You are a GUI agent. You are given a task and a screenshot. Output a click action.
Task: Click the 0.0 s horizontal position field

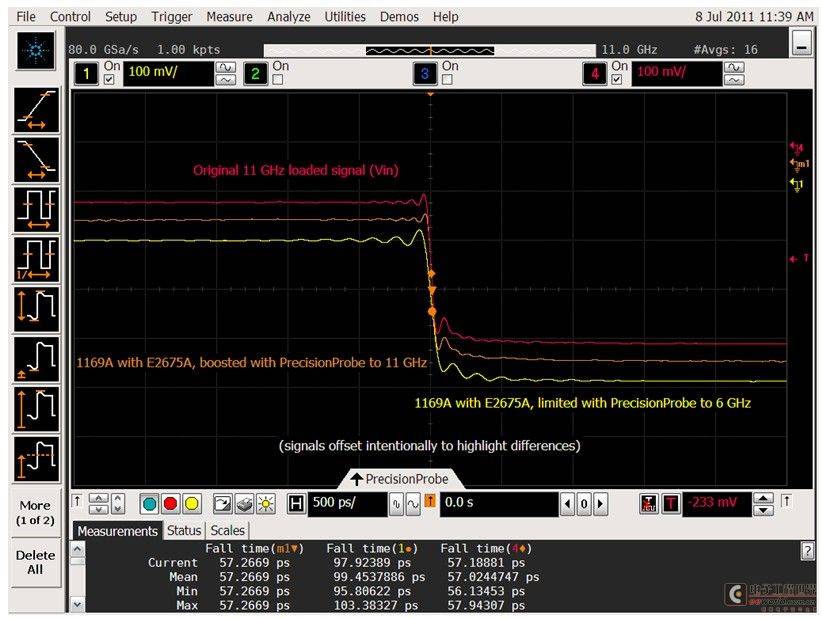point(499,504)
